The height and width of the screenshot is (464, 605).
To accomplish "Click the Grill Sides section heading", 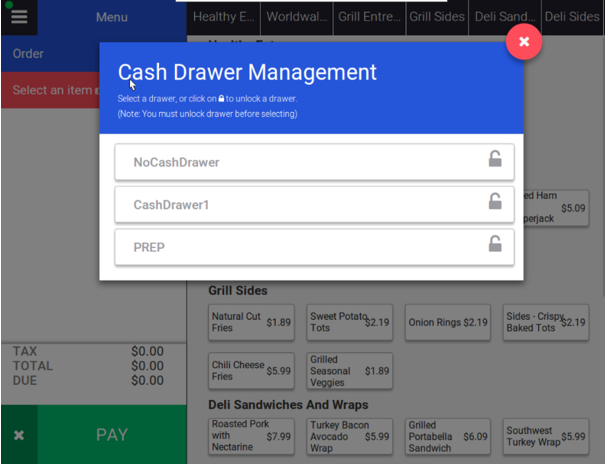I will pyautogui.click(x=238, y=290).
